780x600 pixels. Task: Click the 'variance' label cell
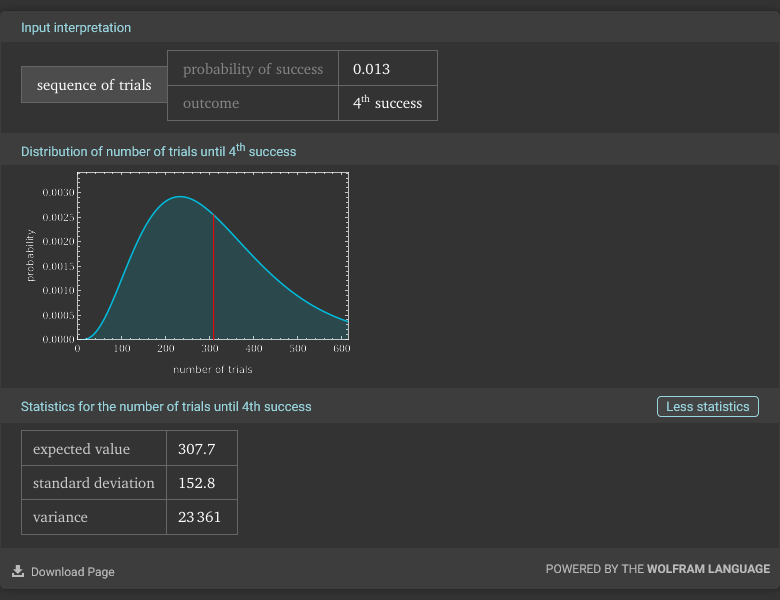pos(94,517)
